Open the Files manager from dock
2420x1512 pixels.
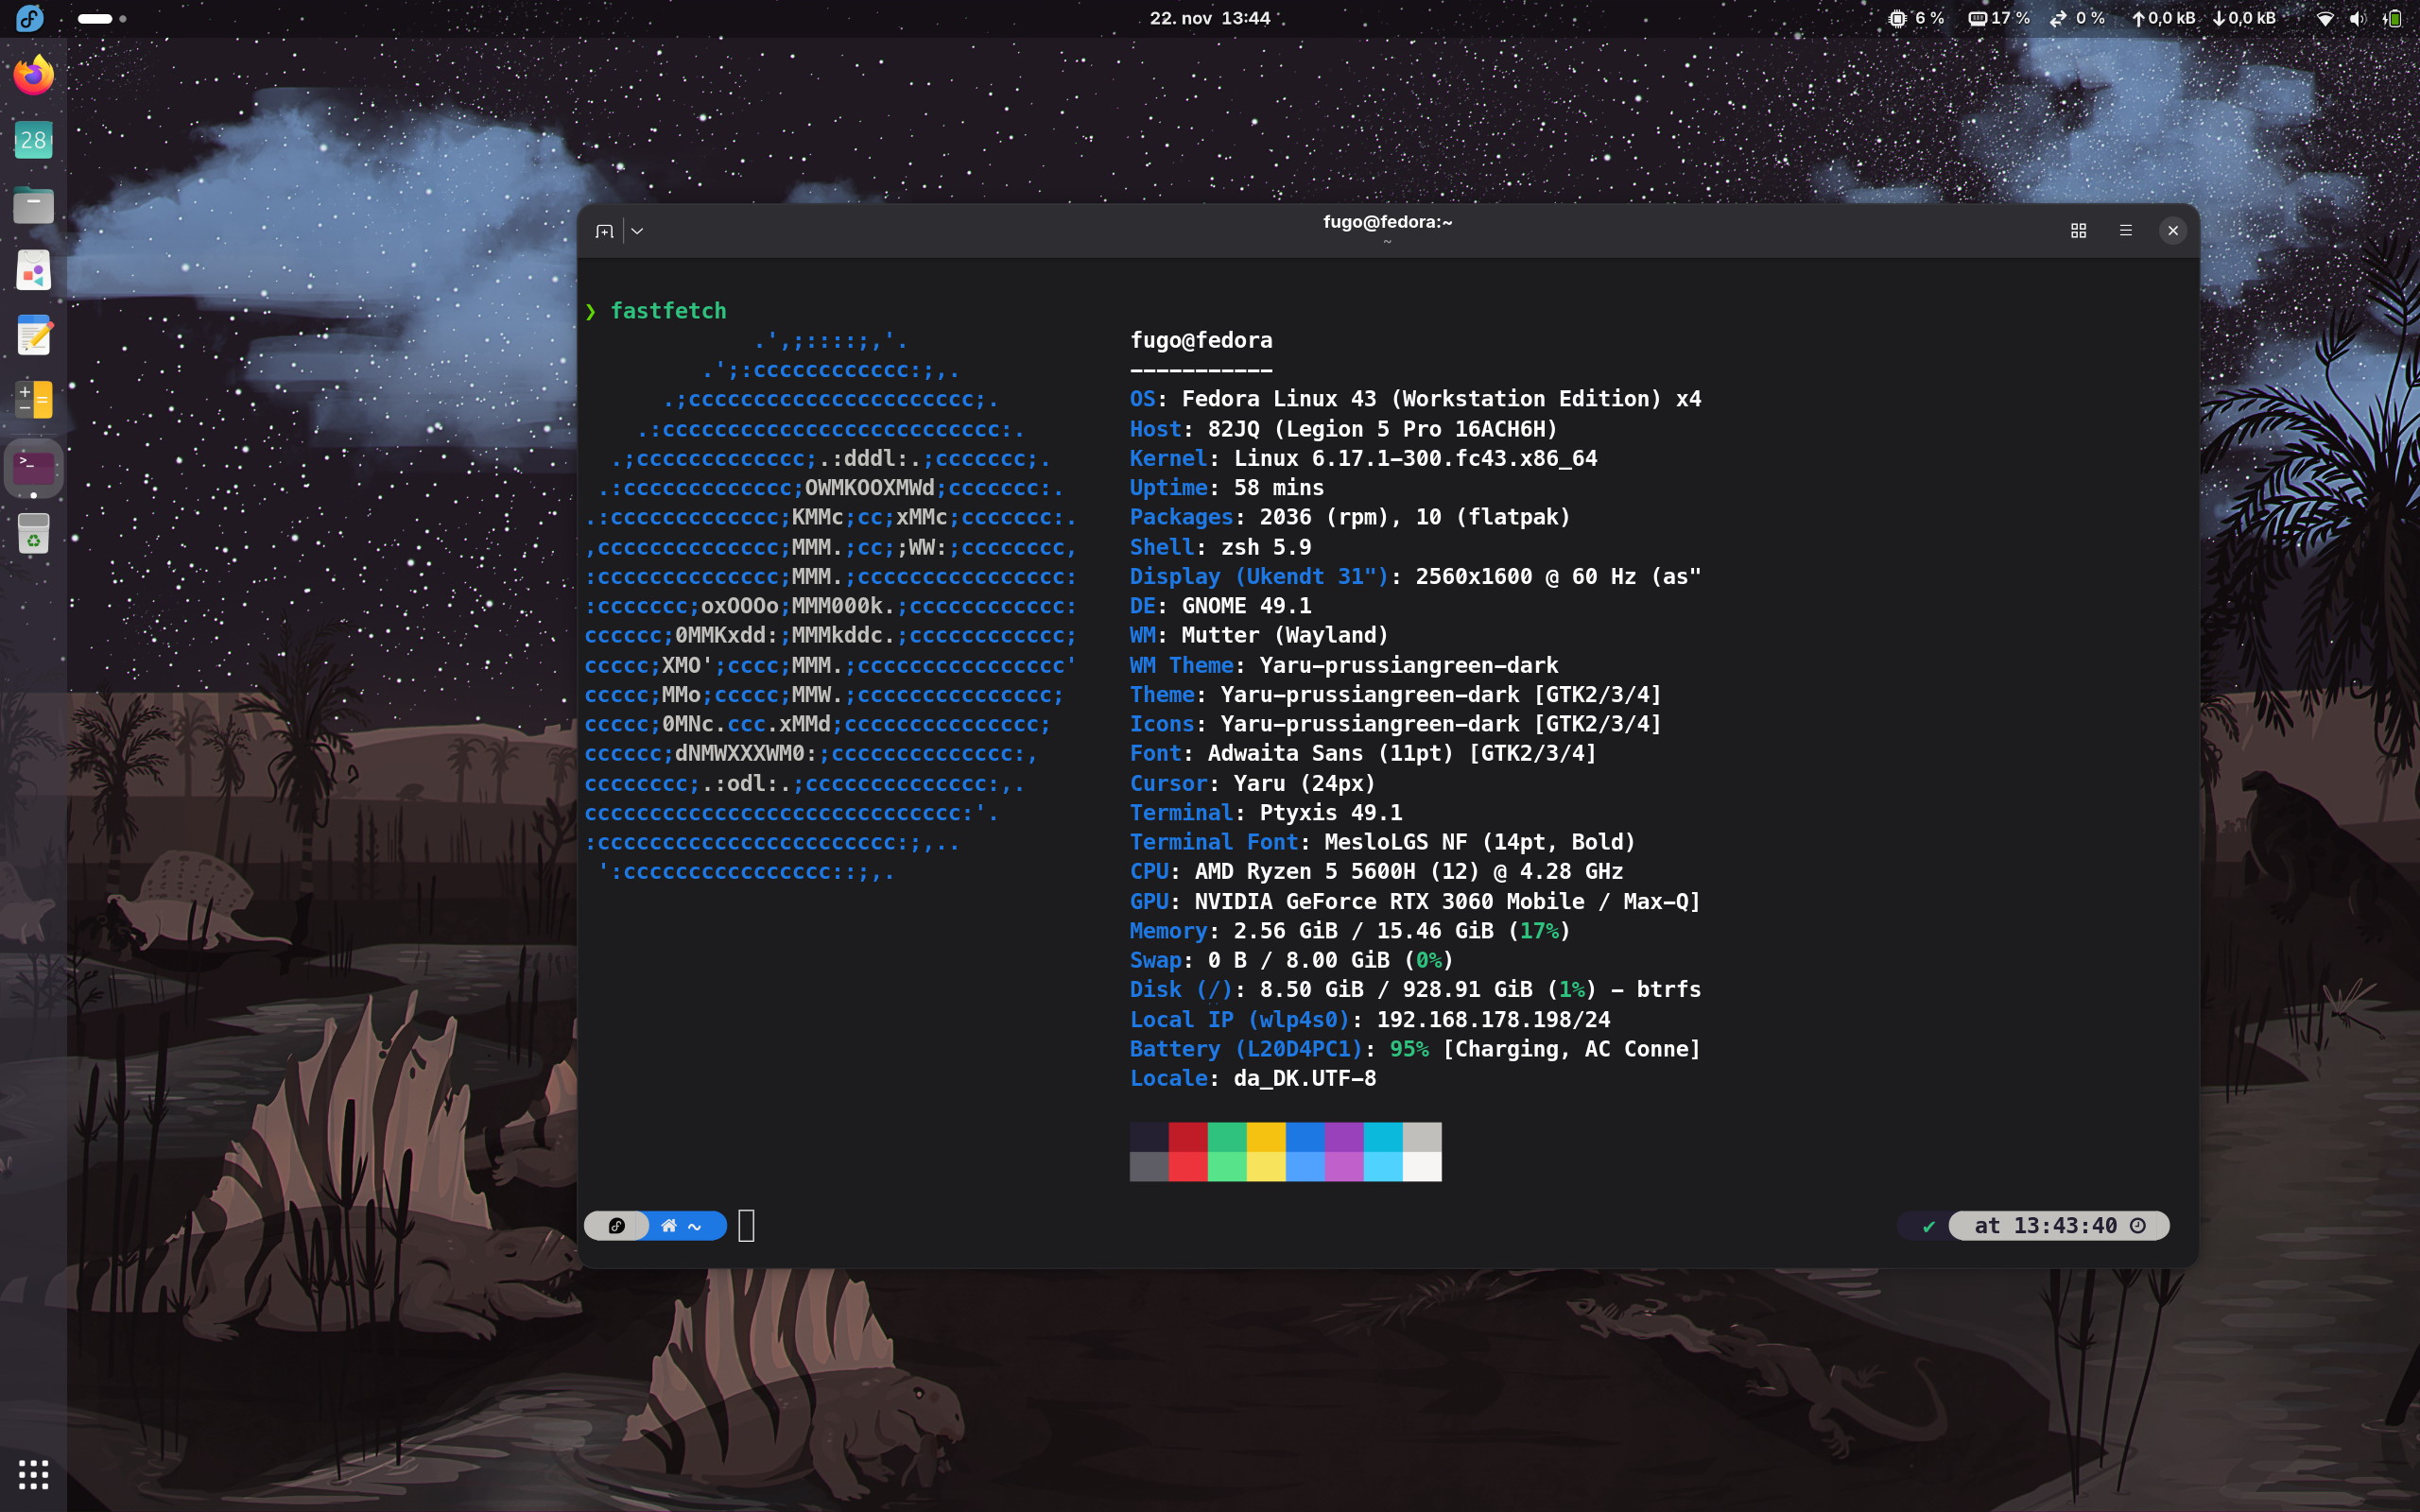coord(34,205)
